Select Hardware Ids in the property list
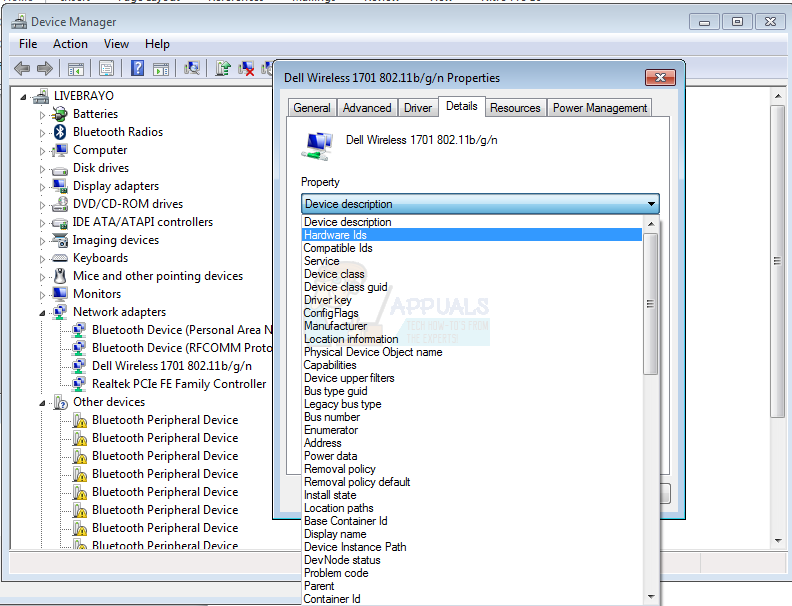The image size is (792, 606). coord(472,235)
